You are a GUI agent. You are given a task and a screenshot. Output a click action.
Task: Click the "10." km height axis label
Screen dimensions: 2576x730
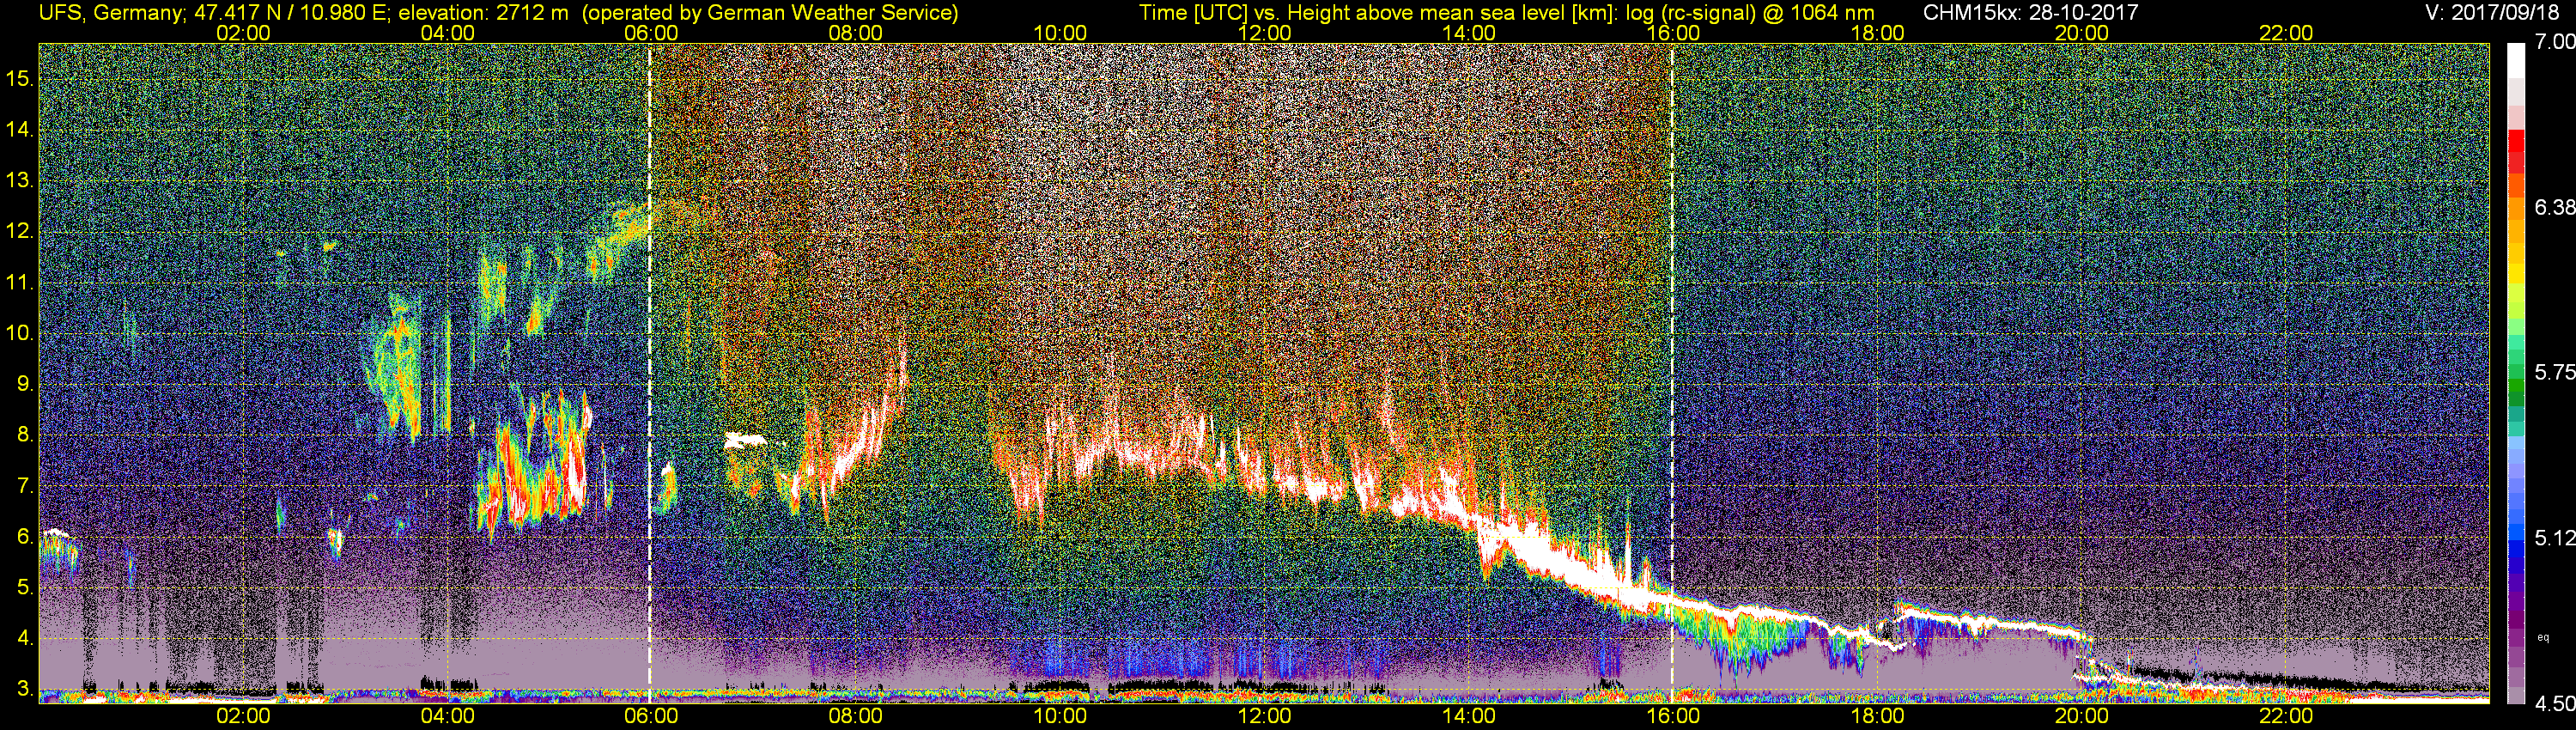19,333
